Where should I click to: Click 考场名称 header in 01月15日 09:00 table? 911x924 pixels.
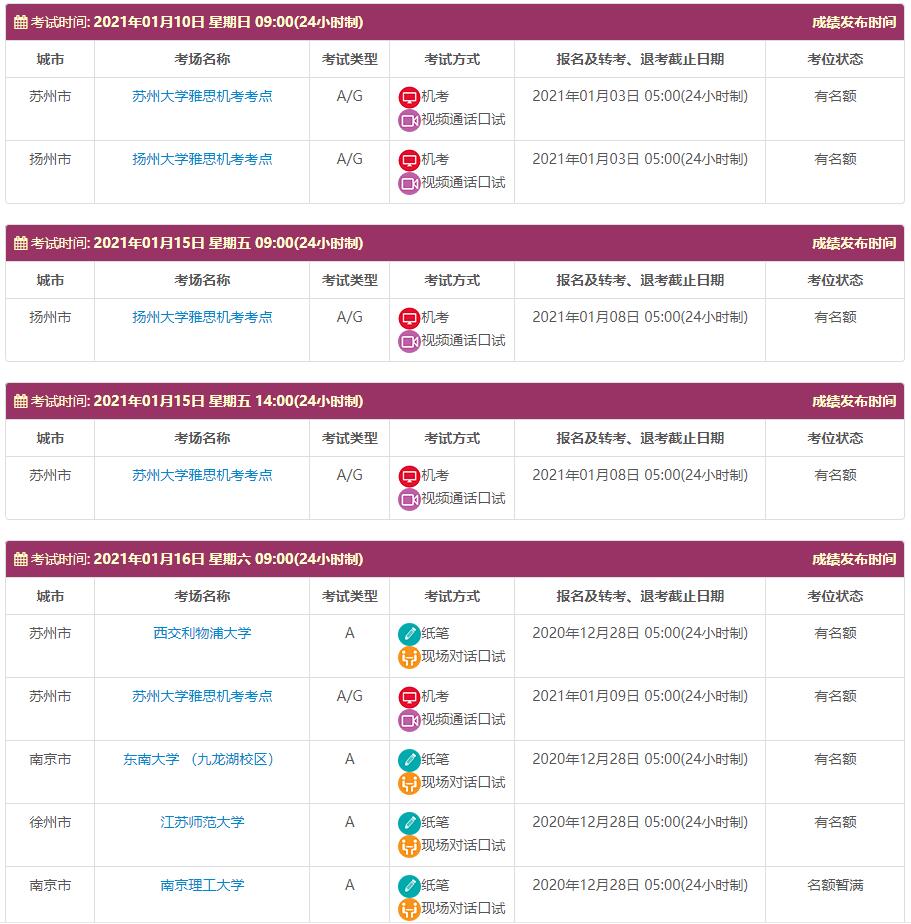pyautogui.click(x=202, y=280)
